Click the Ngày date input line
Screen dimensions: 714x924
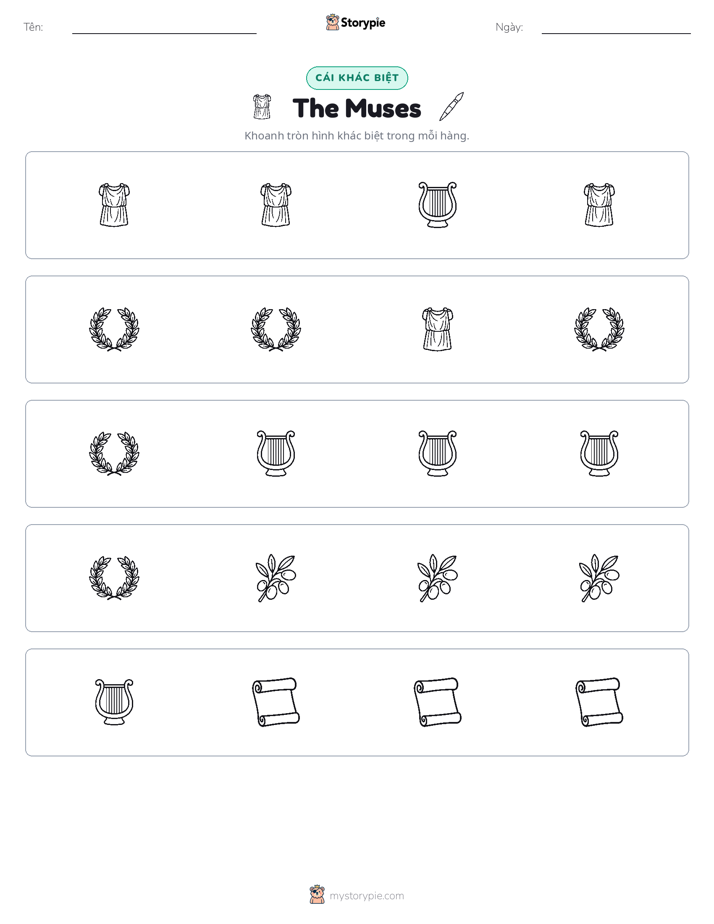click(x=616, y=28)
